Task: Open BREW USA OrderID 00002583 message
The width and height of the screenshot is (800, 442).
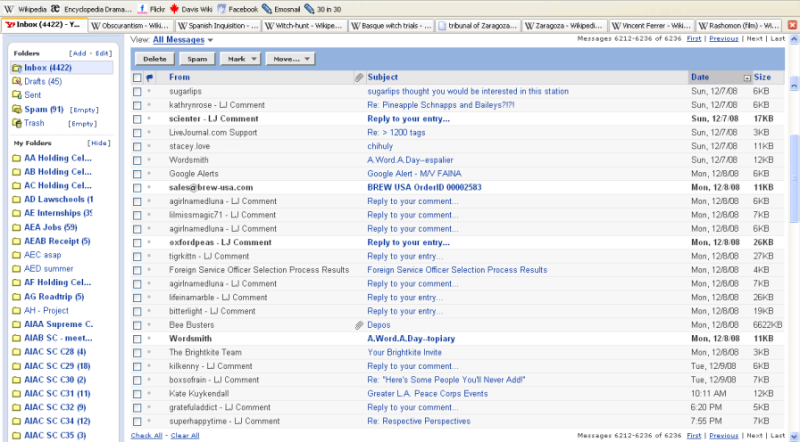Action: point(424,187)
